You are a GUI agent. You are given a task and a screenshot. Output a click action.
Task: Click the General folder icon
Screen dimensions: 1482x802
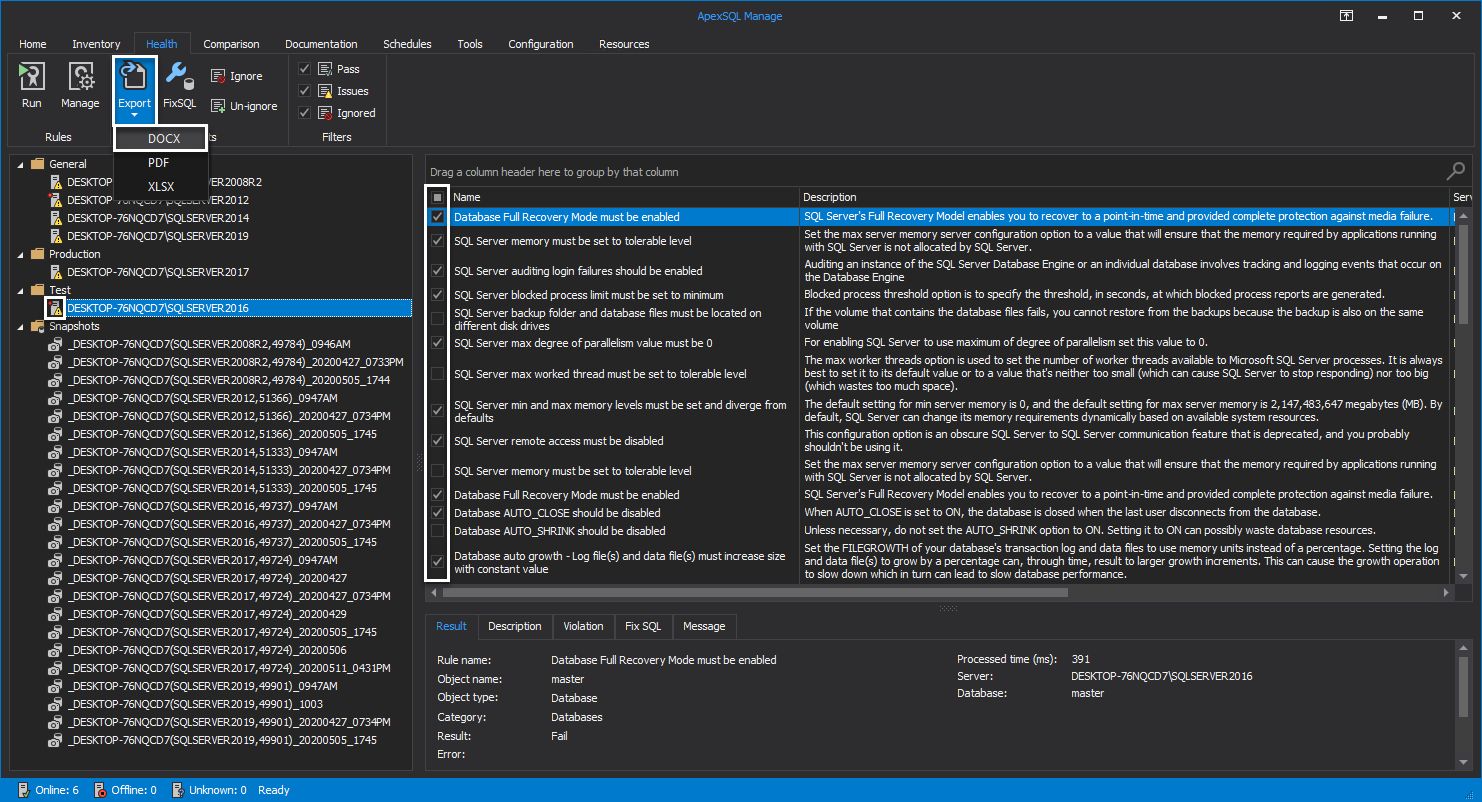coord(38,163)
